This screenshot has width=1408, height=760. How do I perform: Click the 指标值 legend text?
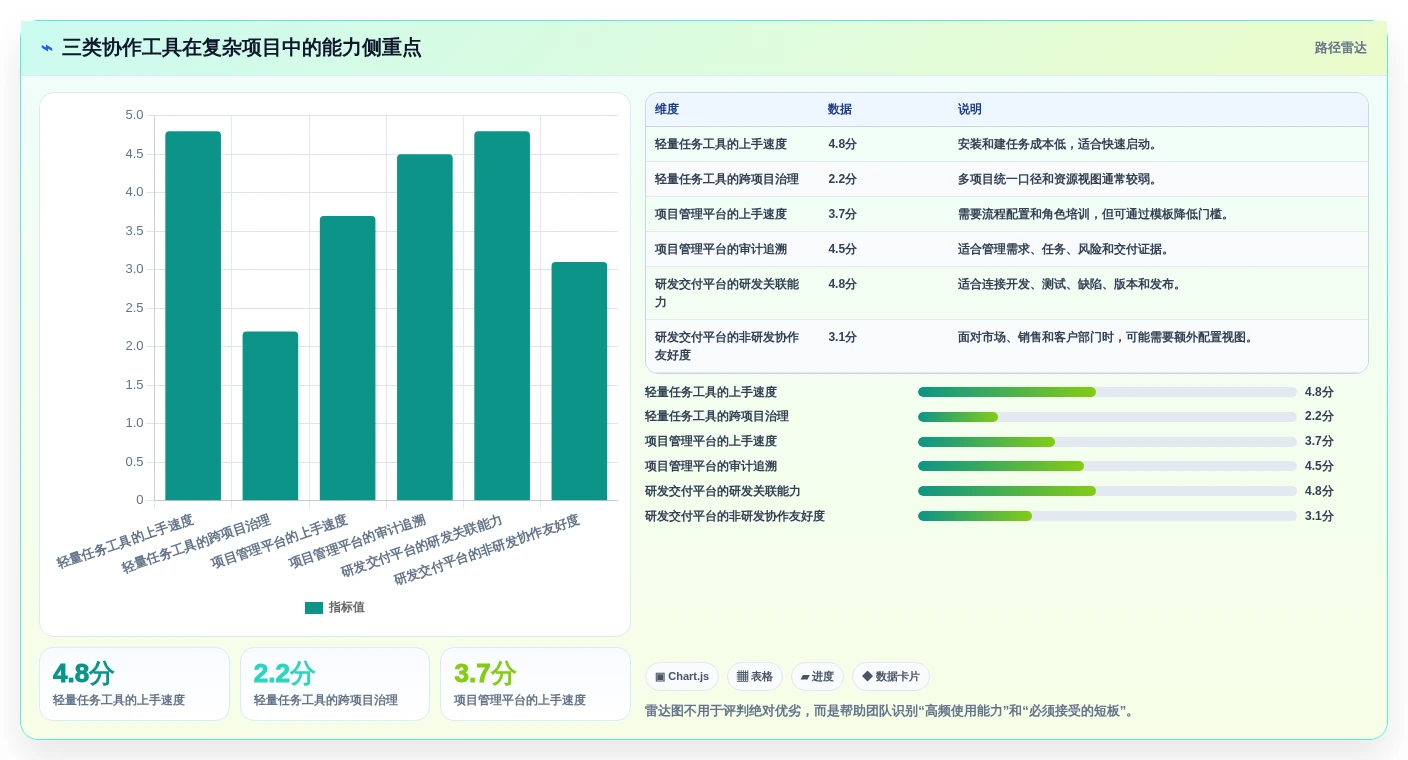(347, 608)
